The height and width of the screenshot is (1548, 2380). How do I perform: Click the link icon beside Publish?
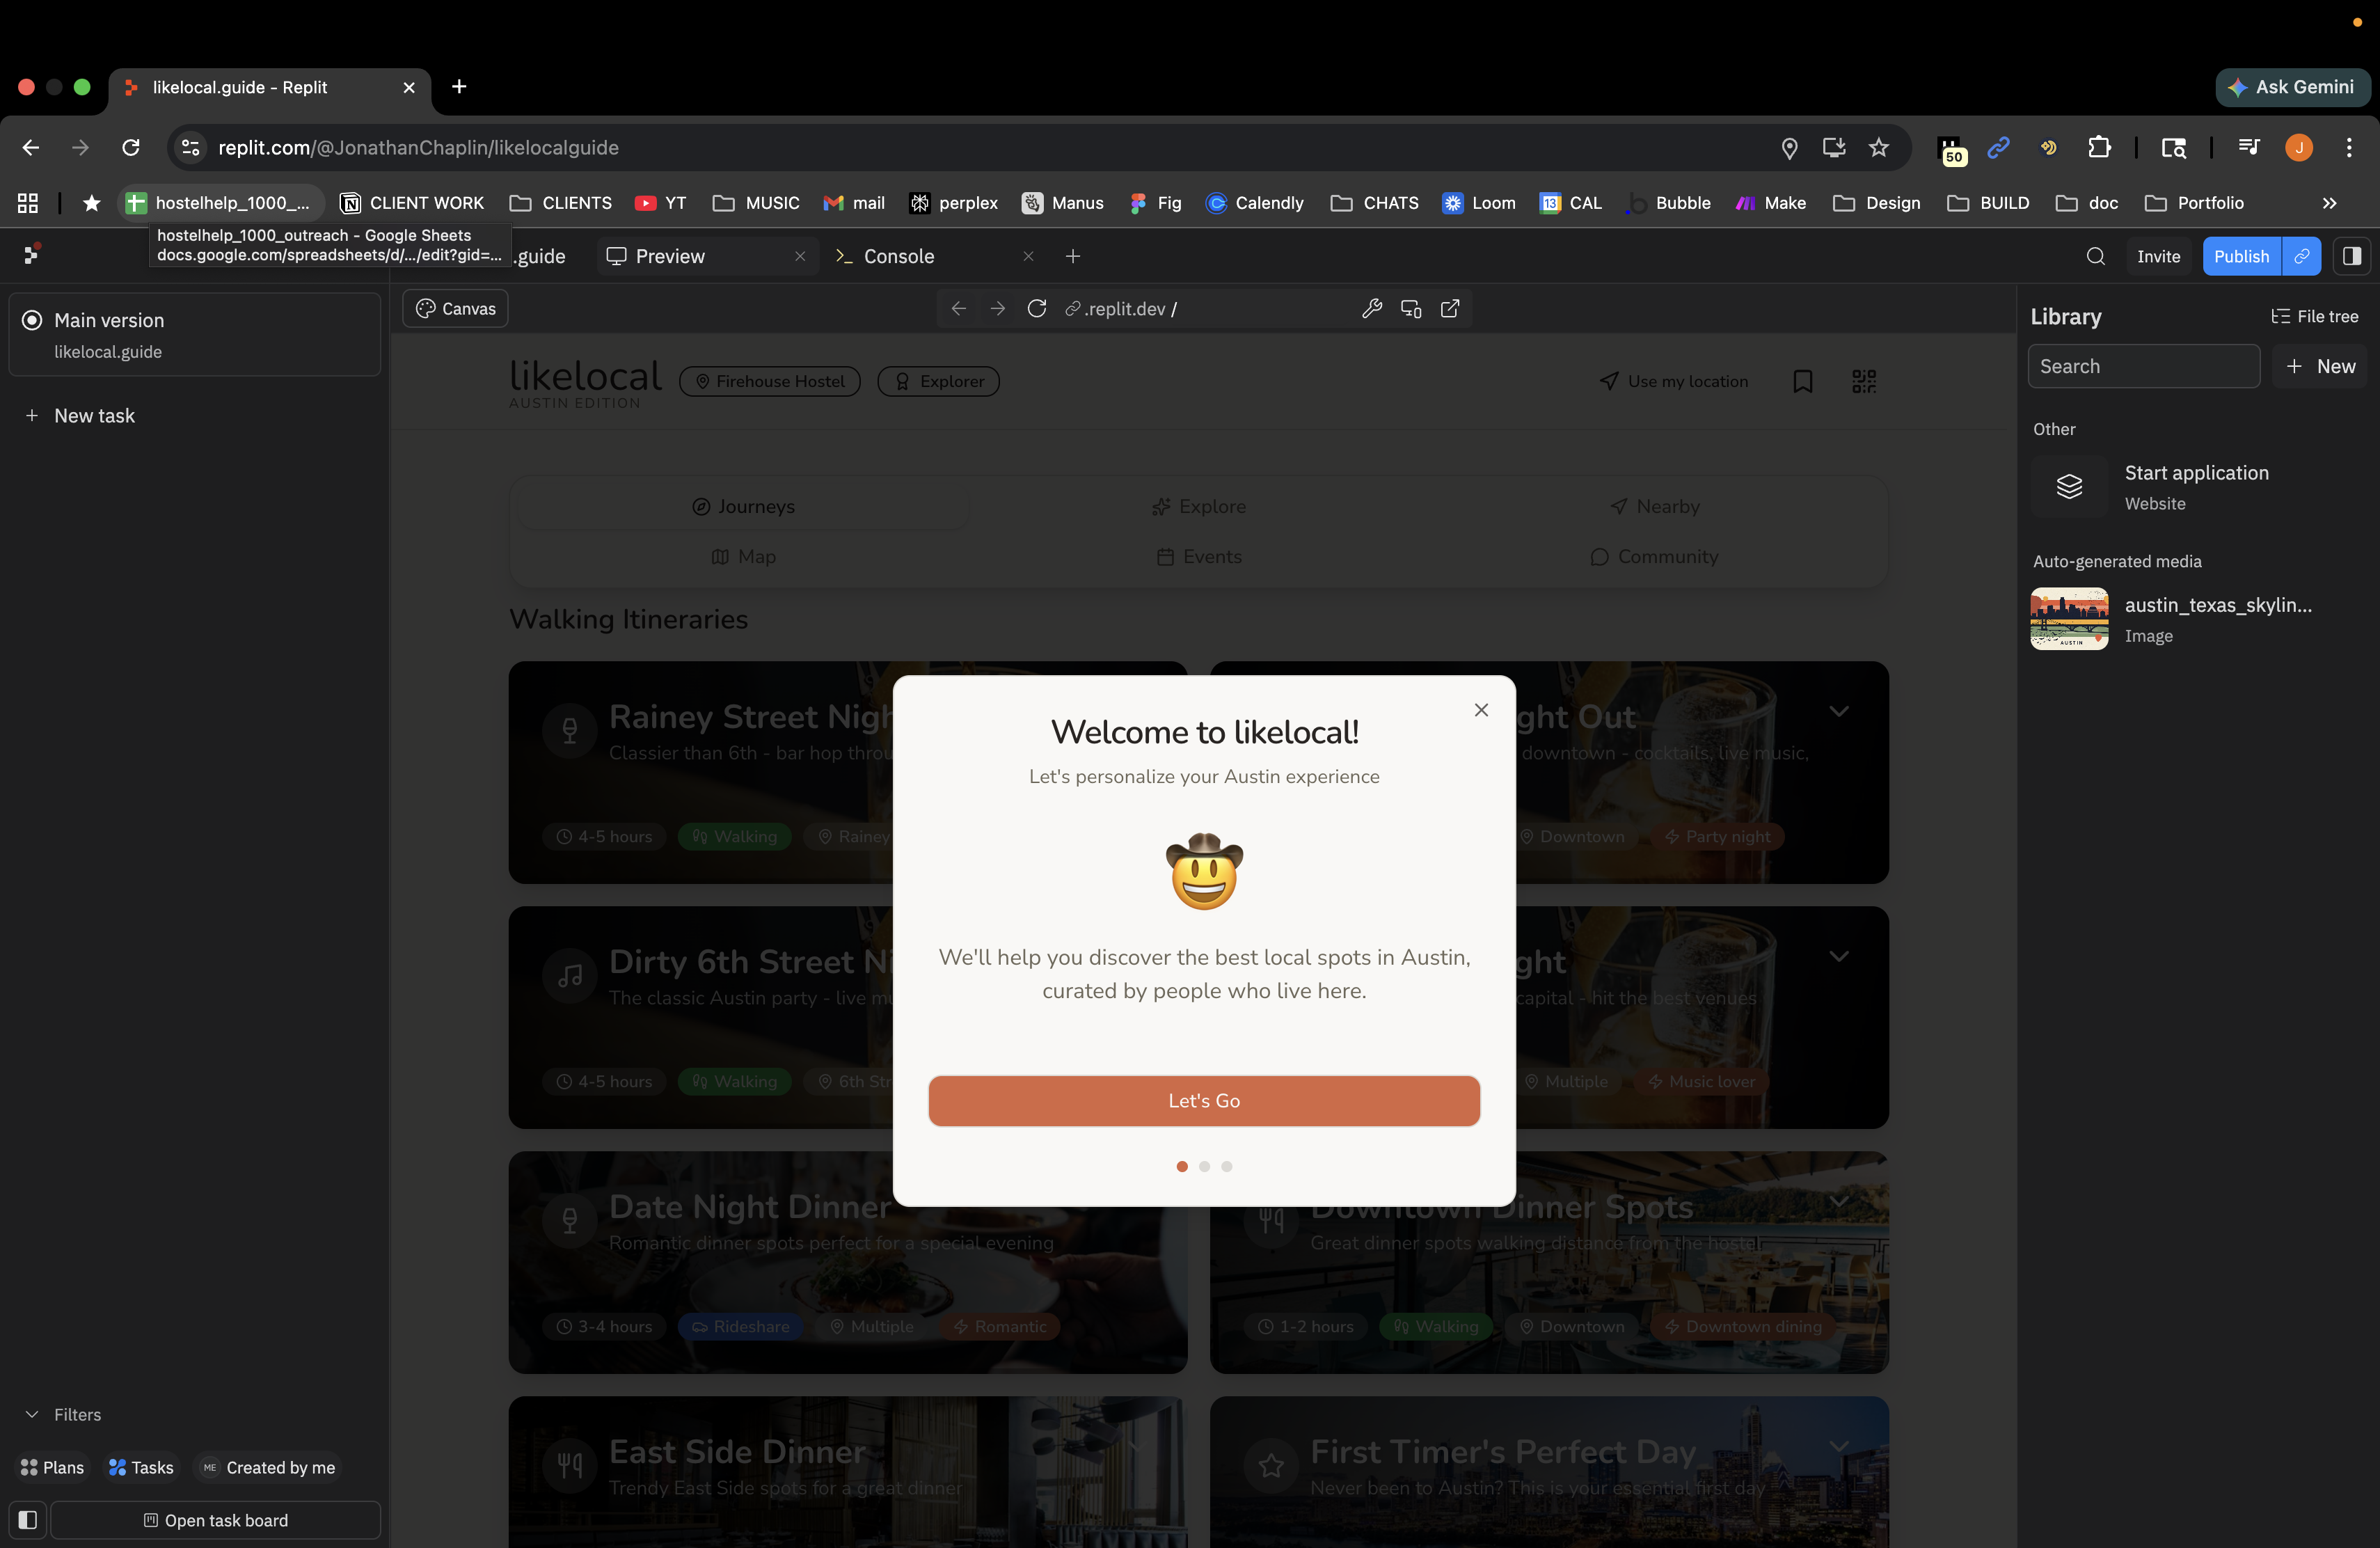(x=2301, y=256)
